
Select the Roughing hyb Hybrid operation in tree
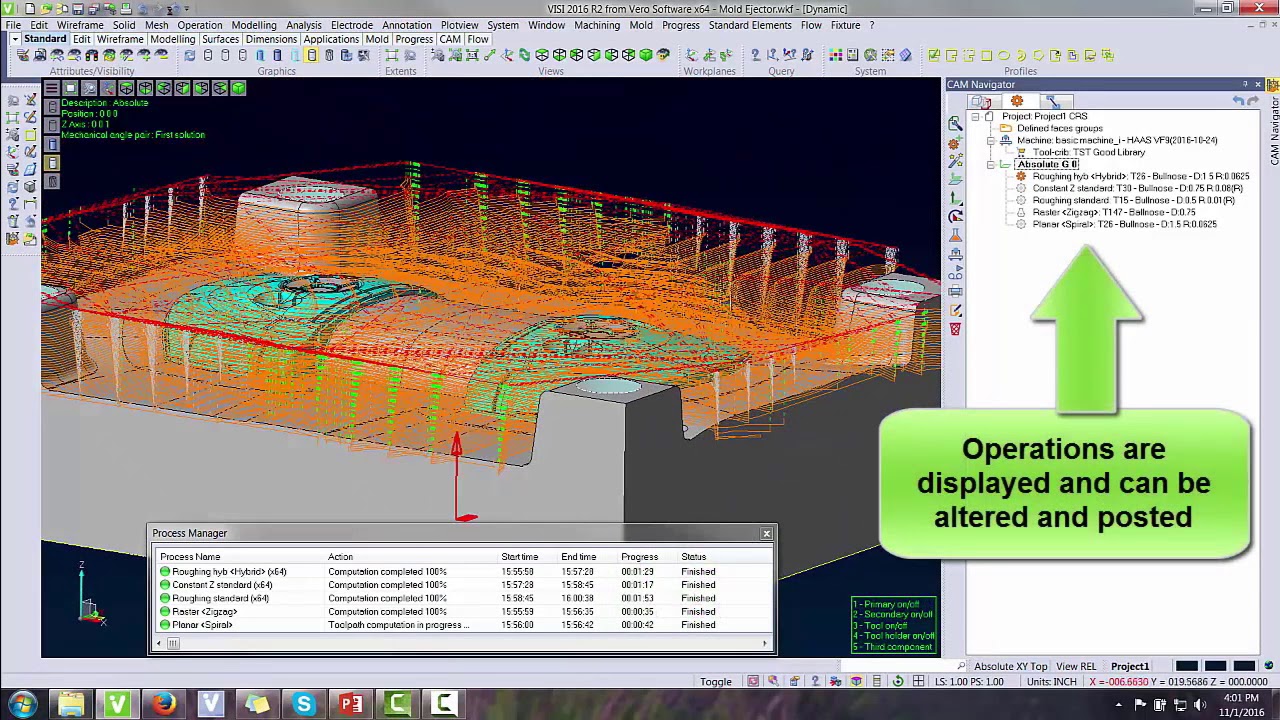click(1141, 176)
